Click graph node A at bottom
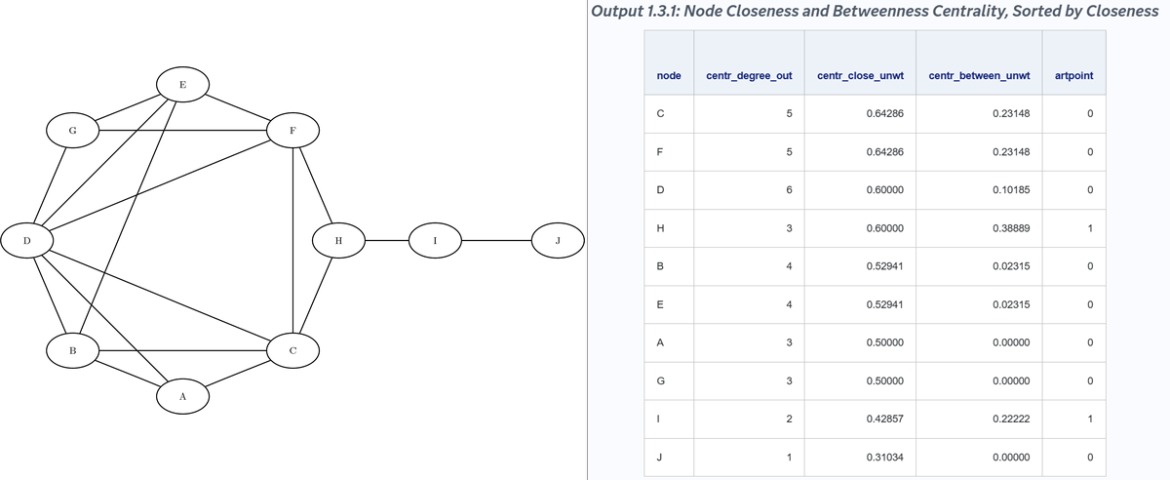The width and height of the screenshot is (1170, 480). (x=183, y=396)
